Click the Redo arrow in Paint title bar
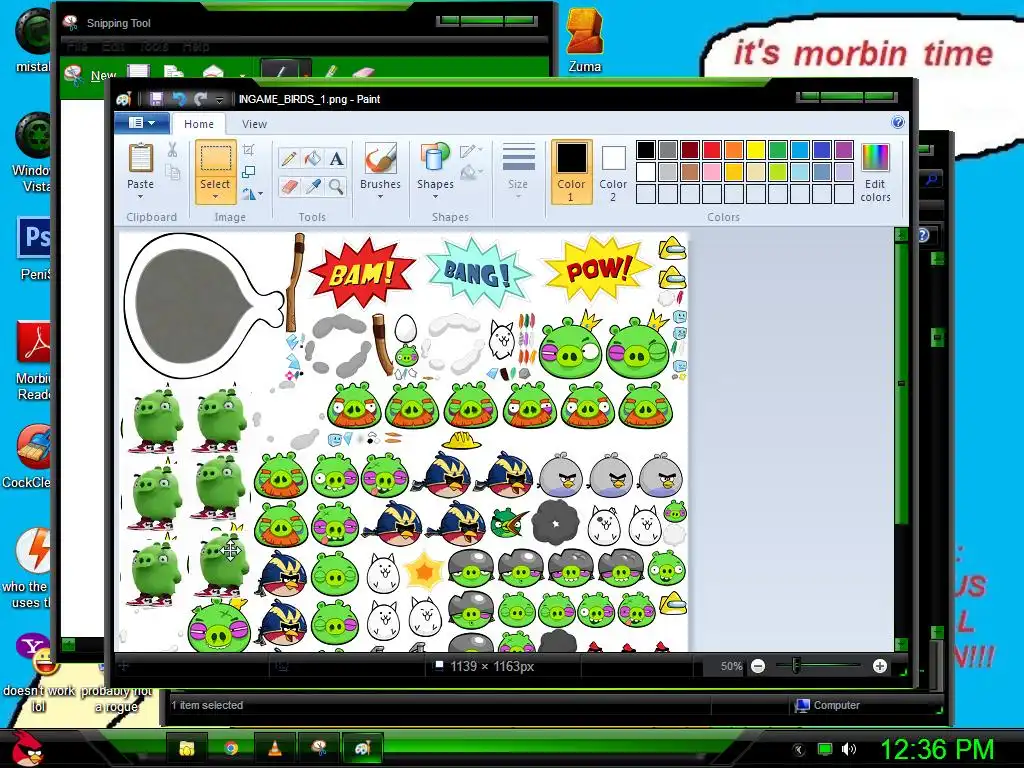The image size is (1024, 768). click(200, 99)
